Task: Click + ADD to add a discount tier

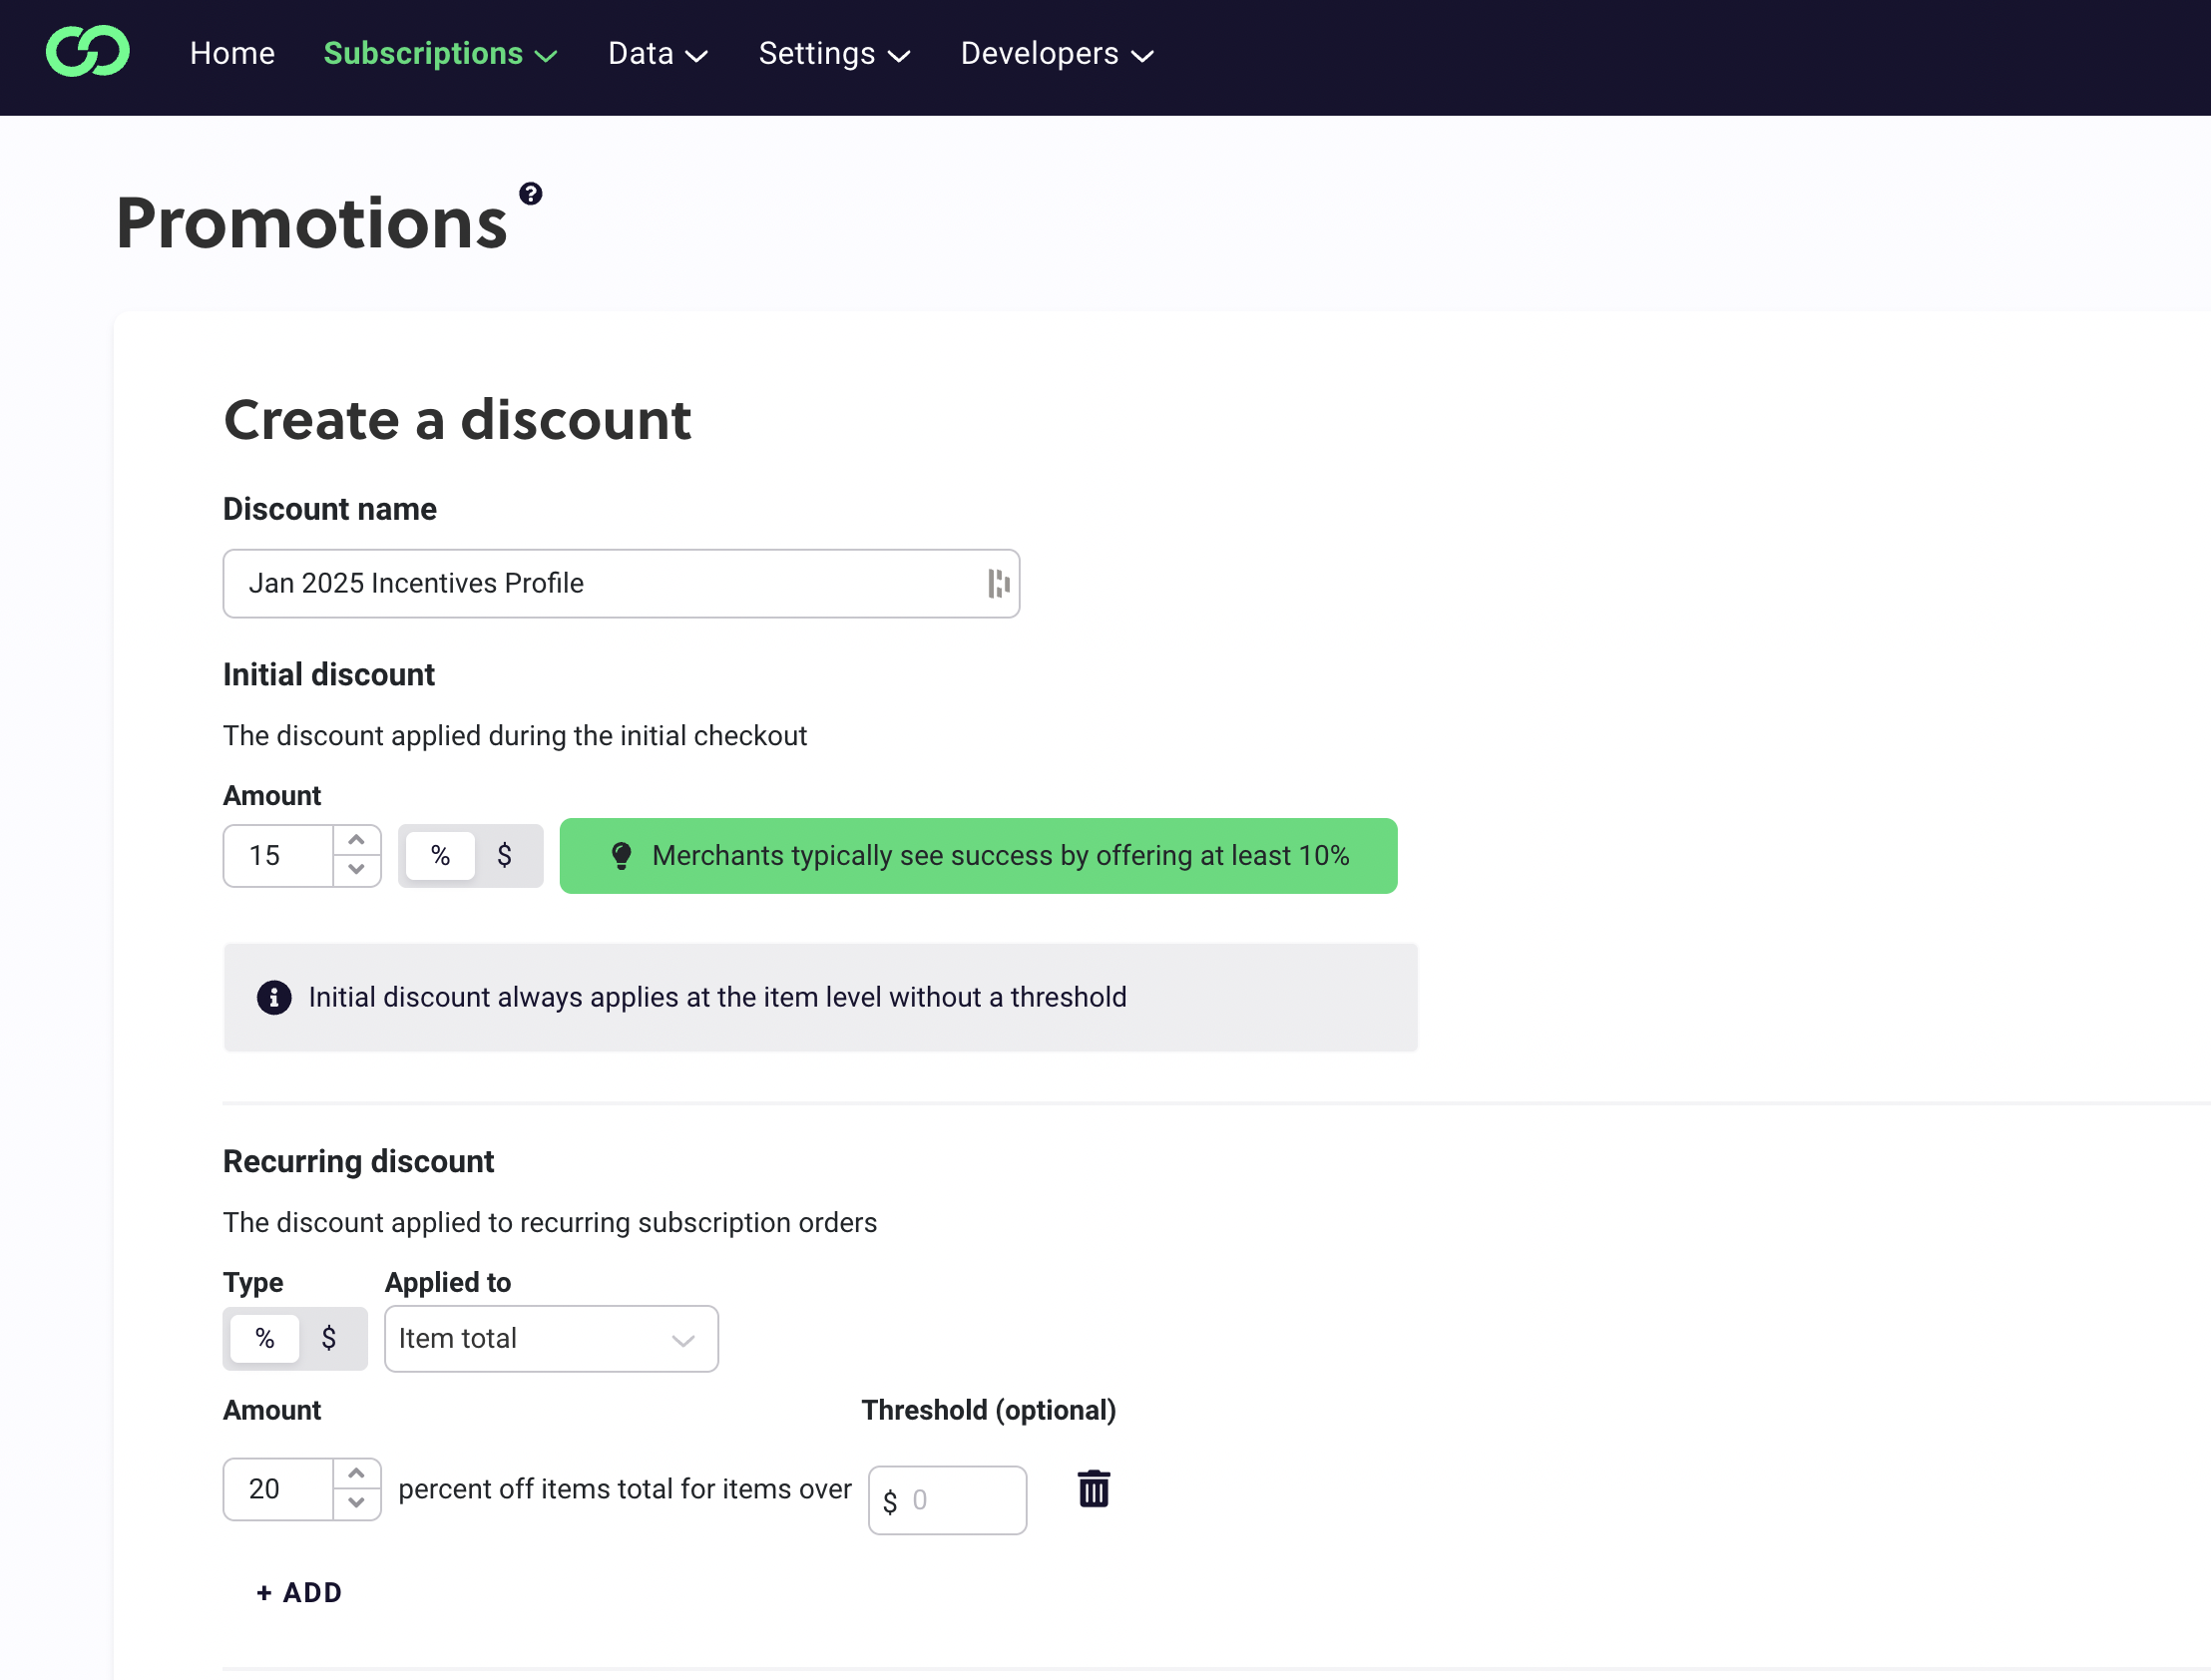Action: pyautogui.click(x=299, y=1592)
